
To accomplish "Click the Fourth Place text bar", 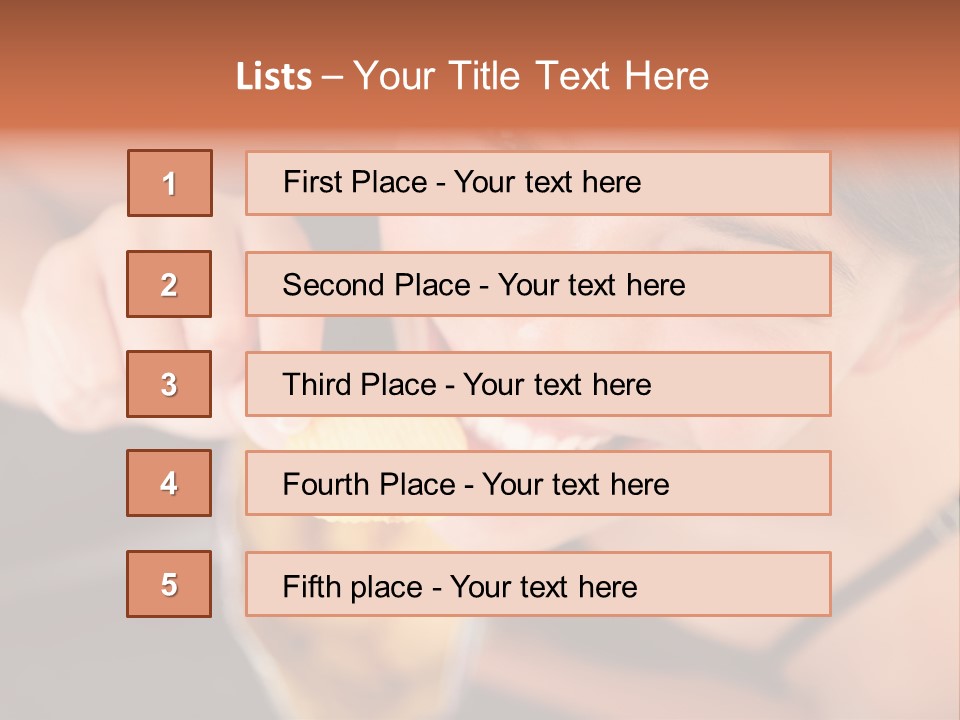I will coord(538,483).
